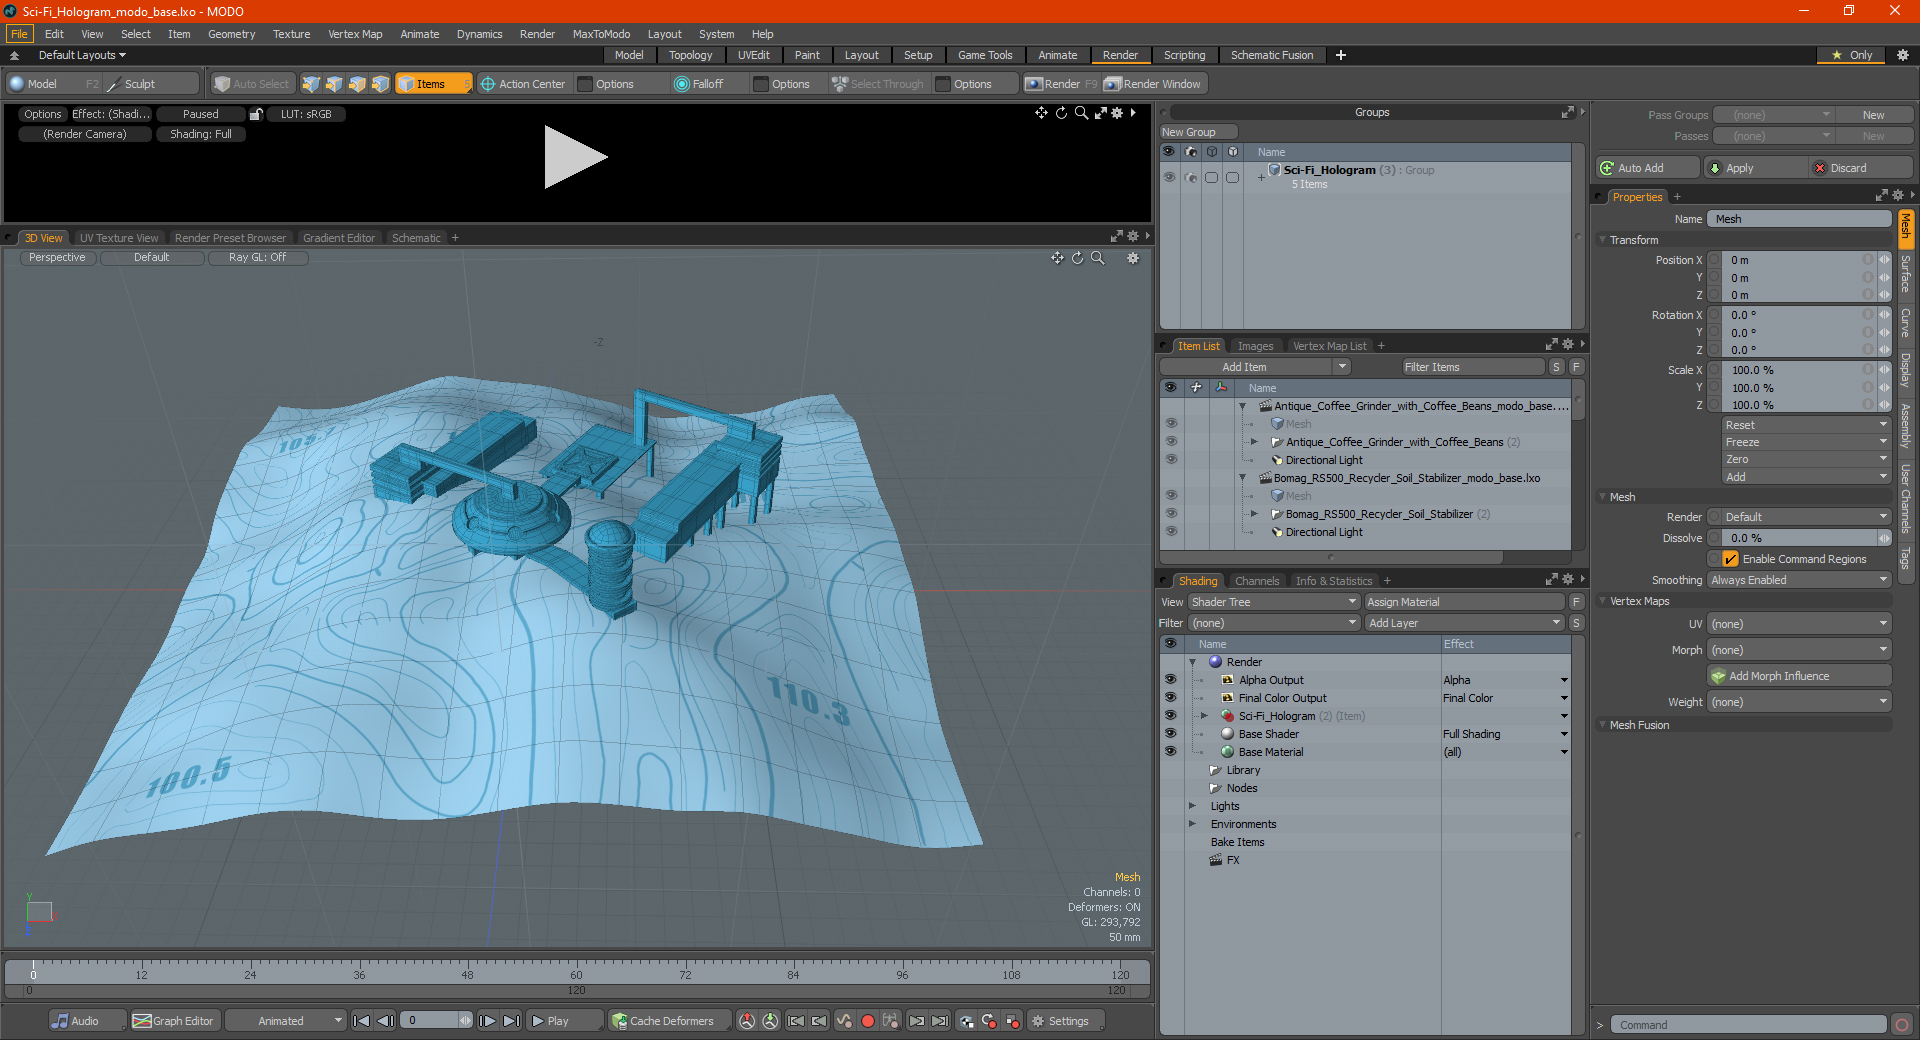Click the fourth selection mode cube icon before Items
This screenshot has width=1920, height=1040.
click(x=380, y=84)
